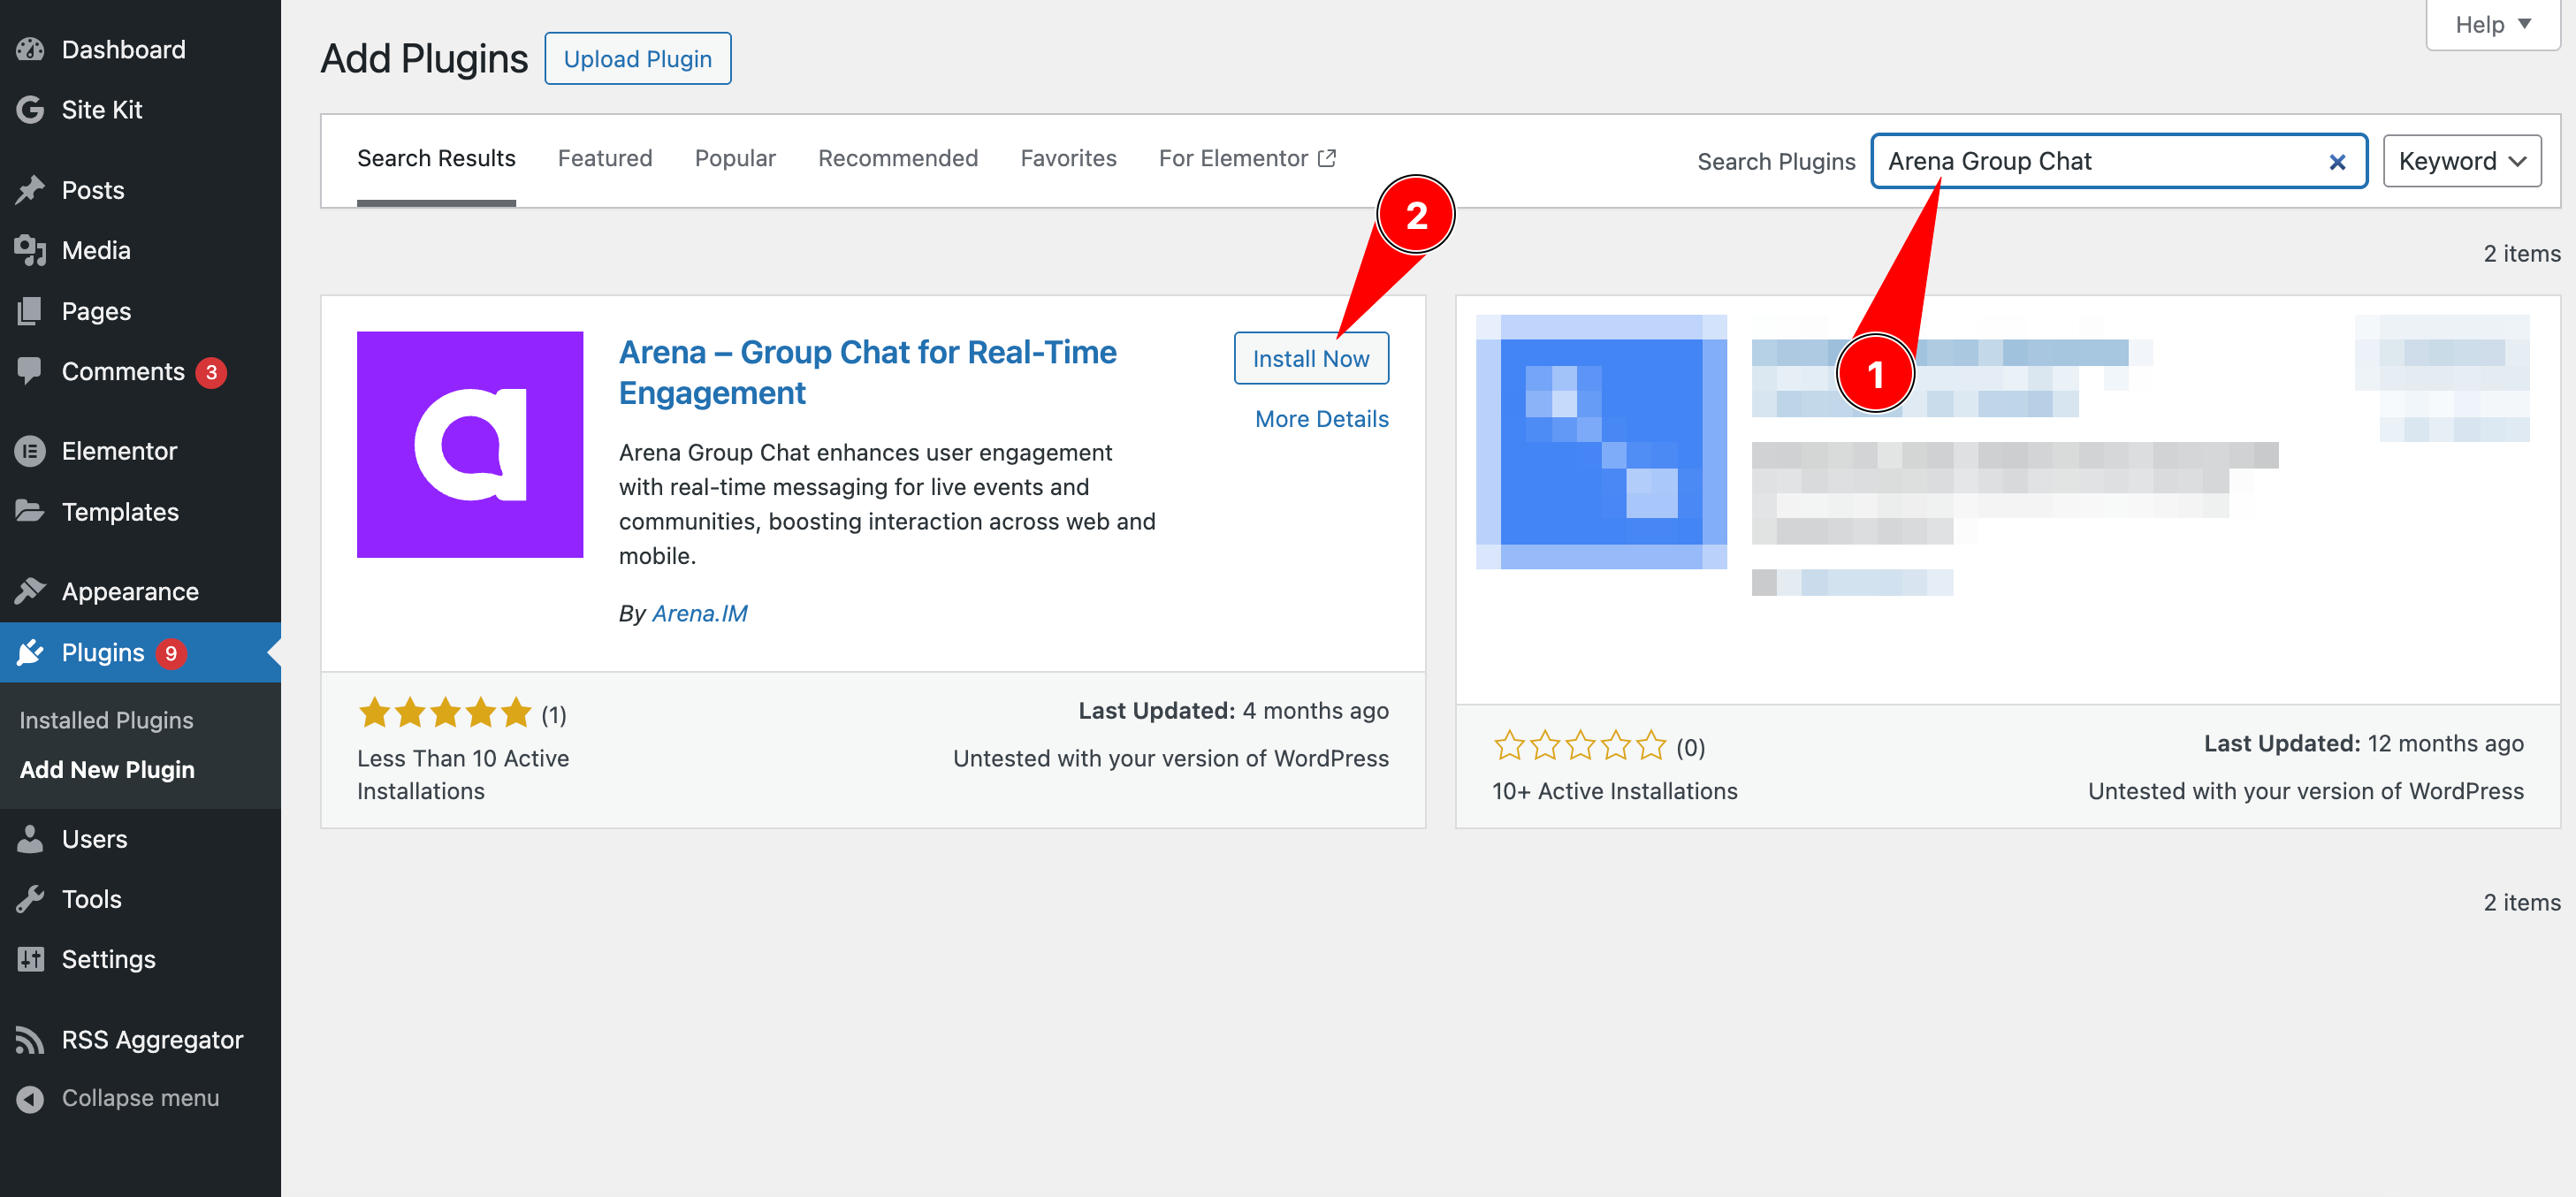Screen dimensions: 2576x1197
Task: Open the Keyword search type dropdown
Action: 2461,161
